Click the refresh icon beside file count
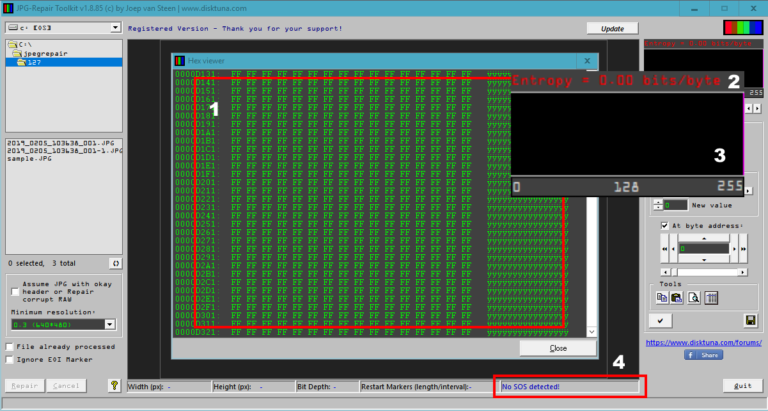Image resolution: width=768 pixels, height=411 pixels. tap(115, 263)
